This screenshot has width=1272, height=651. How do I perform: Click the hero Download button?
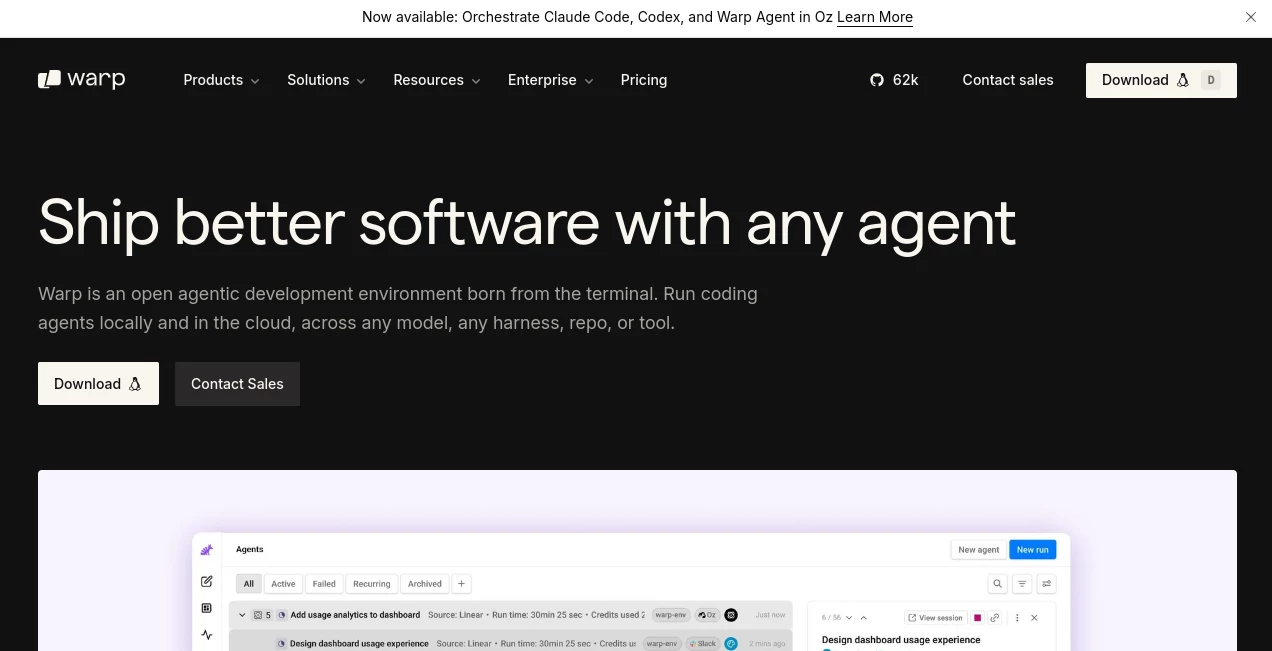[x=98, y=384]
